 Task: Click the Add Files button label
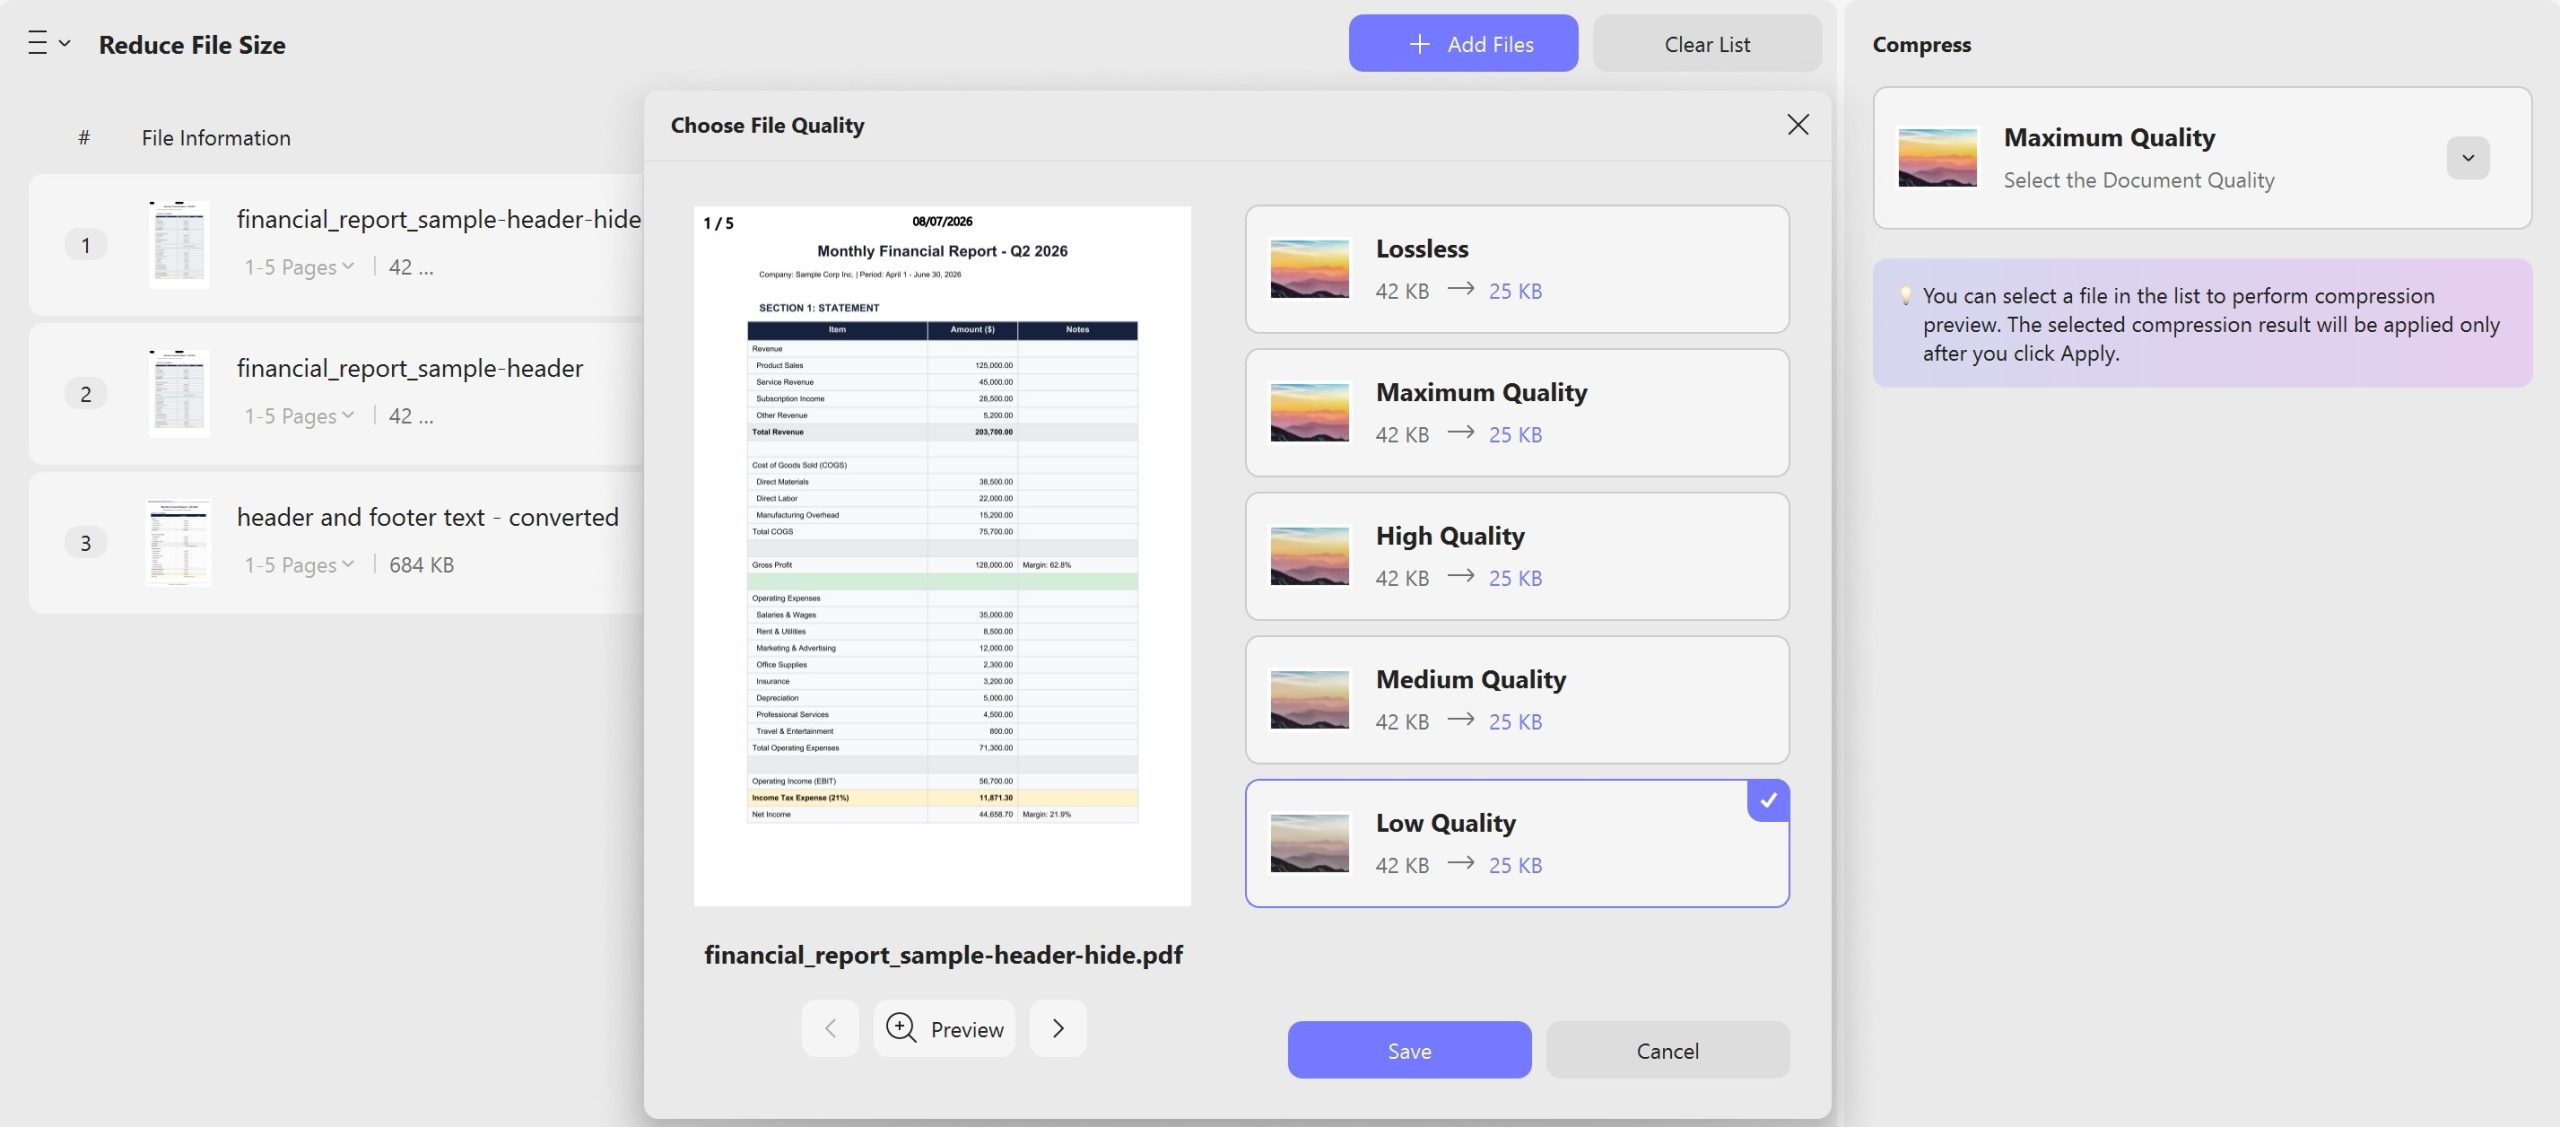tap(1490, 44)
